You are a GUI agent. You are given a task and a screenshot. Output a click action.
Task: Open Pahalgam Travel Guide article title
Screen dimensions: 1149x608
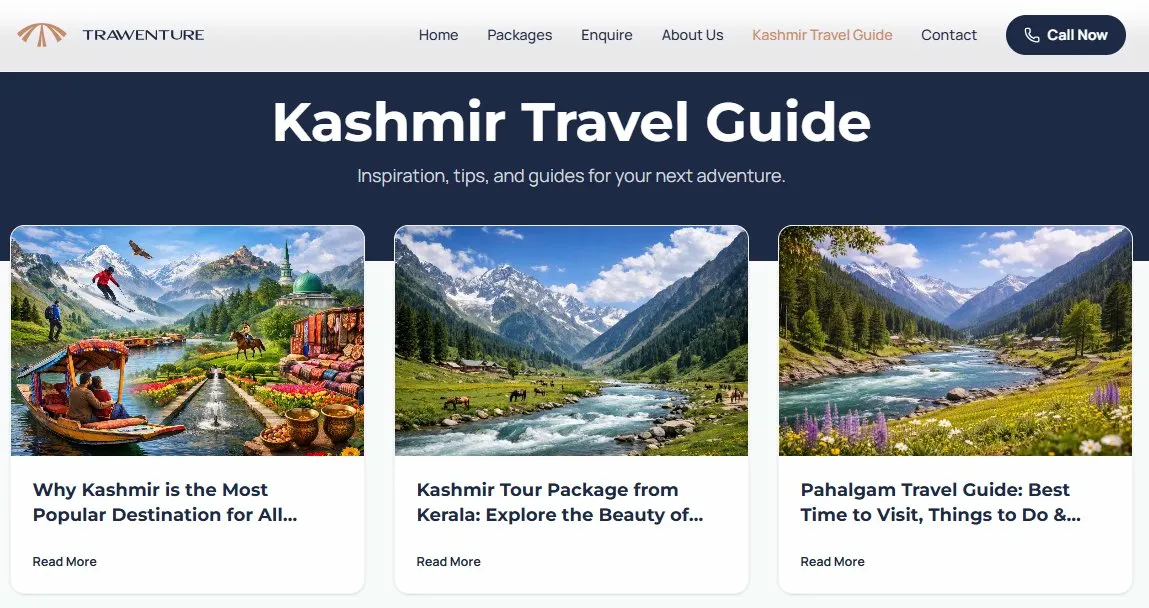click(940, 502)
